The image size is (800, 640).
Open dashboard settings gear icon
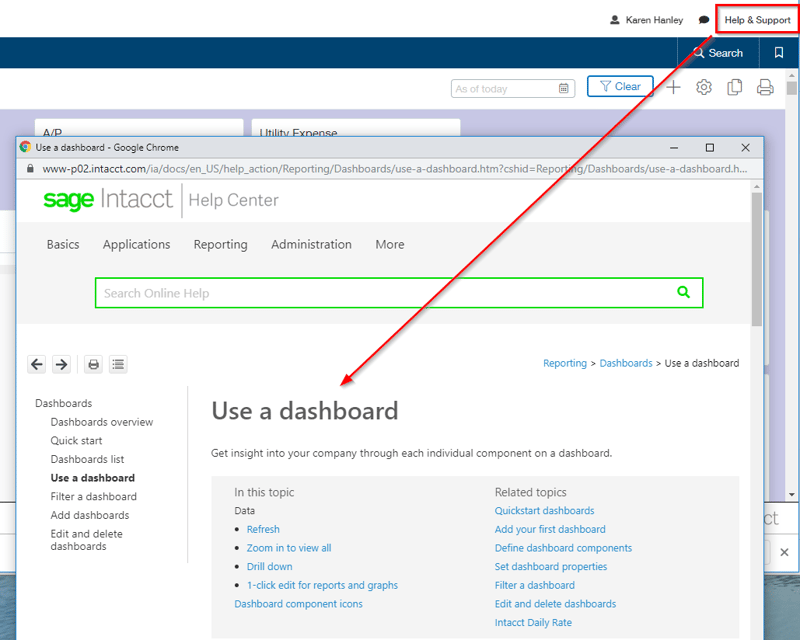[704, 88]
